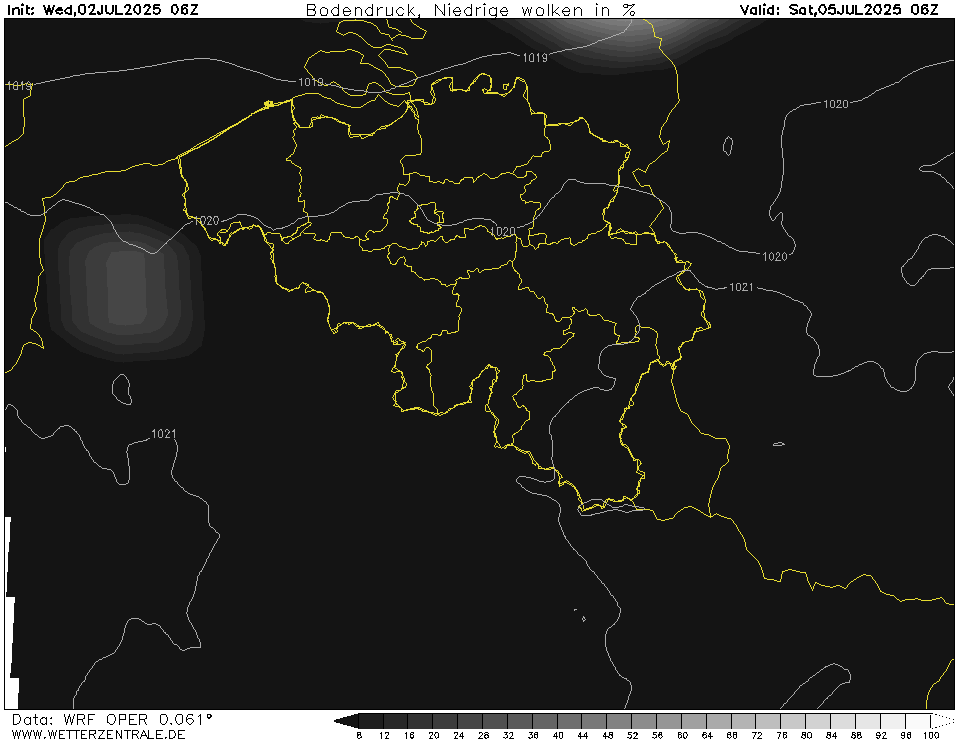
Task: Click the 1019 isobar label beside the top cloud patch
Action: click(x=535, y=57)
